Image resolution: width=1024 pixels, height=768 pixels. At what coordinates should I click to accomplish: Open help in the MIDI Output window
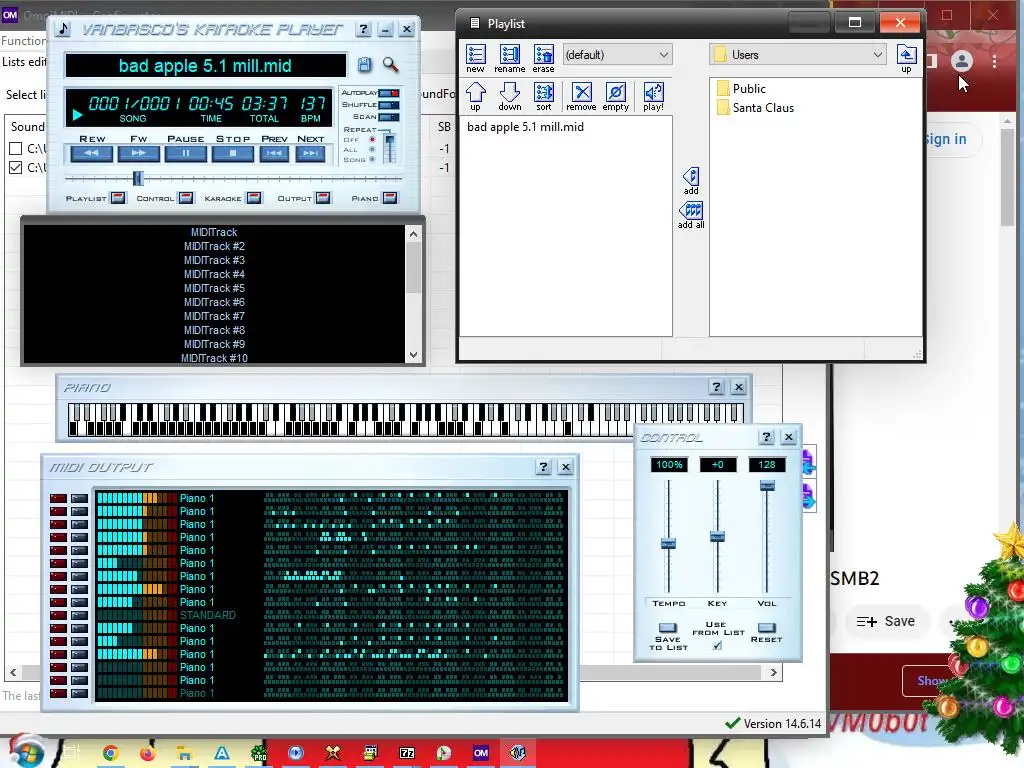[543, 467]
